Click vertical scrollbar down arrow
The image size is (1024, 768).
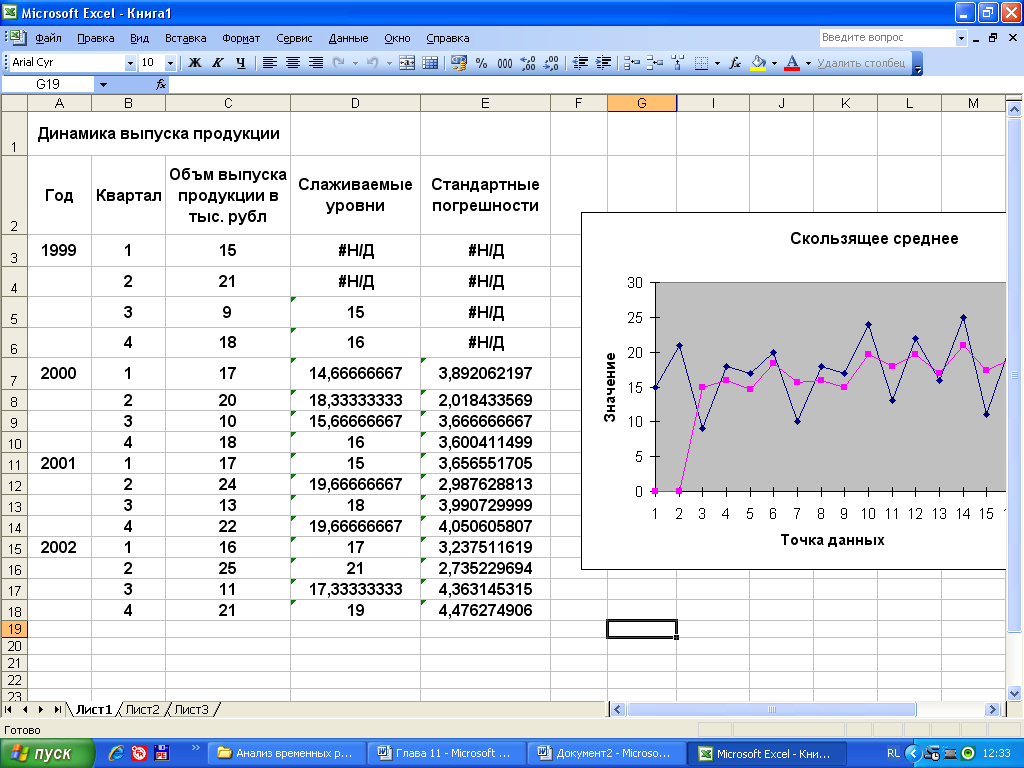[1014, 694]
